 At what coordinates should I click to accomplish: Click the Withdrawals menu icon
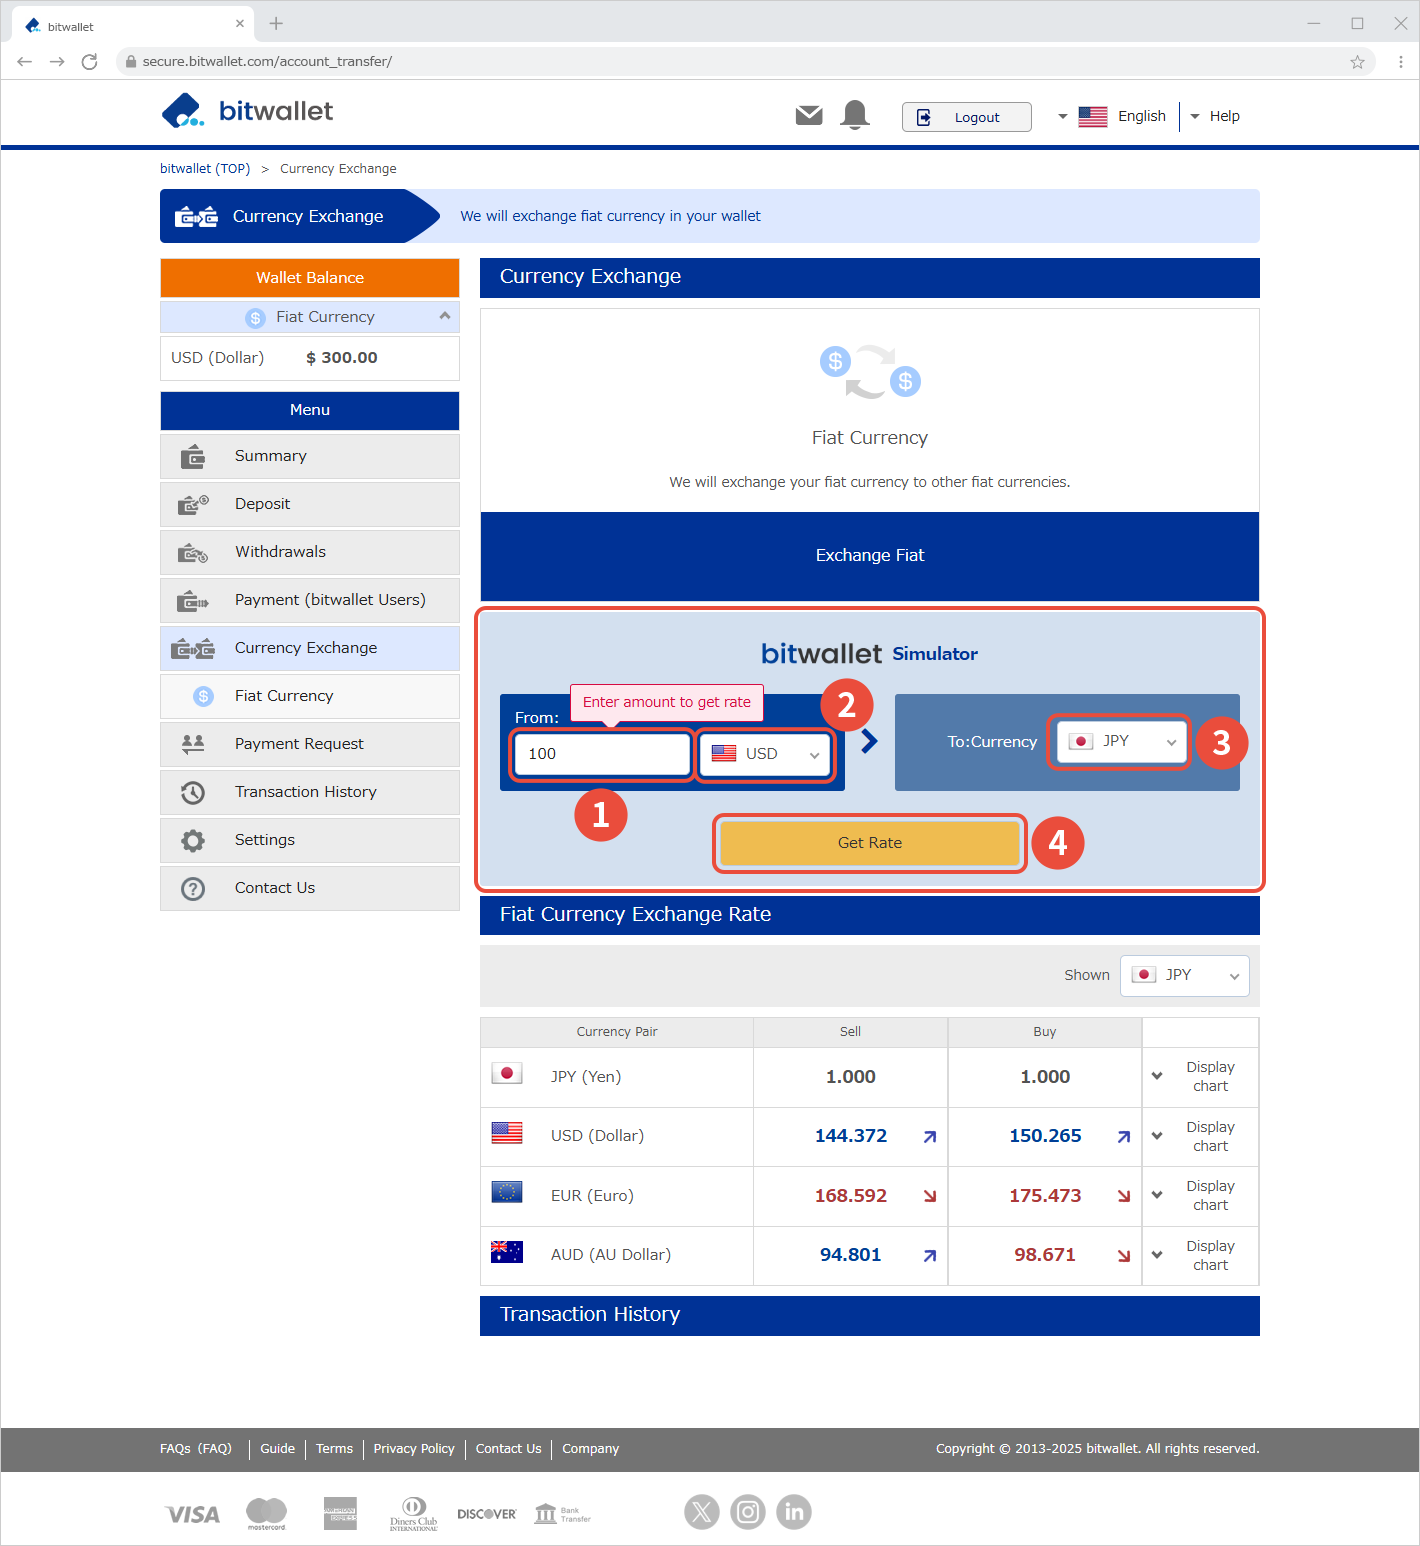[x=193, y=553]
